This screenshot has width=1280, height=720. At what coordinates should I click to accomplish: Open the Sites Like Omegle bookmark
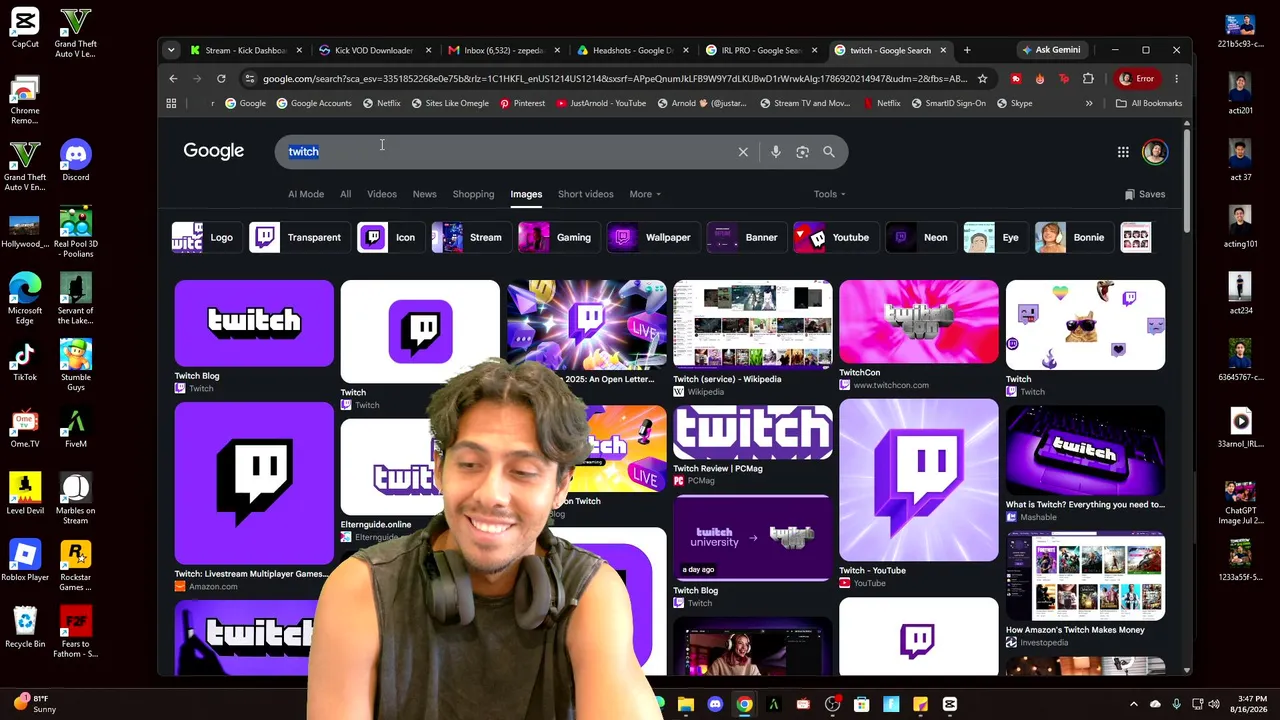449,103
